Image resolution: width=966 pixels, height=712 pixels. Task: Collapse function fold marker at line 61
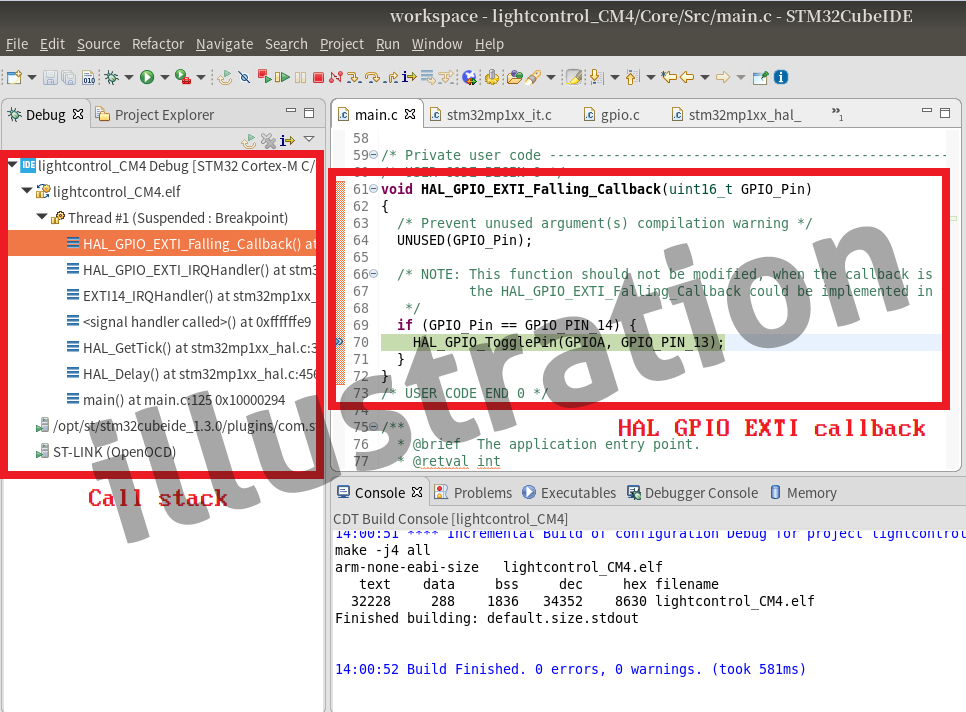coord(373,189)
